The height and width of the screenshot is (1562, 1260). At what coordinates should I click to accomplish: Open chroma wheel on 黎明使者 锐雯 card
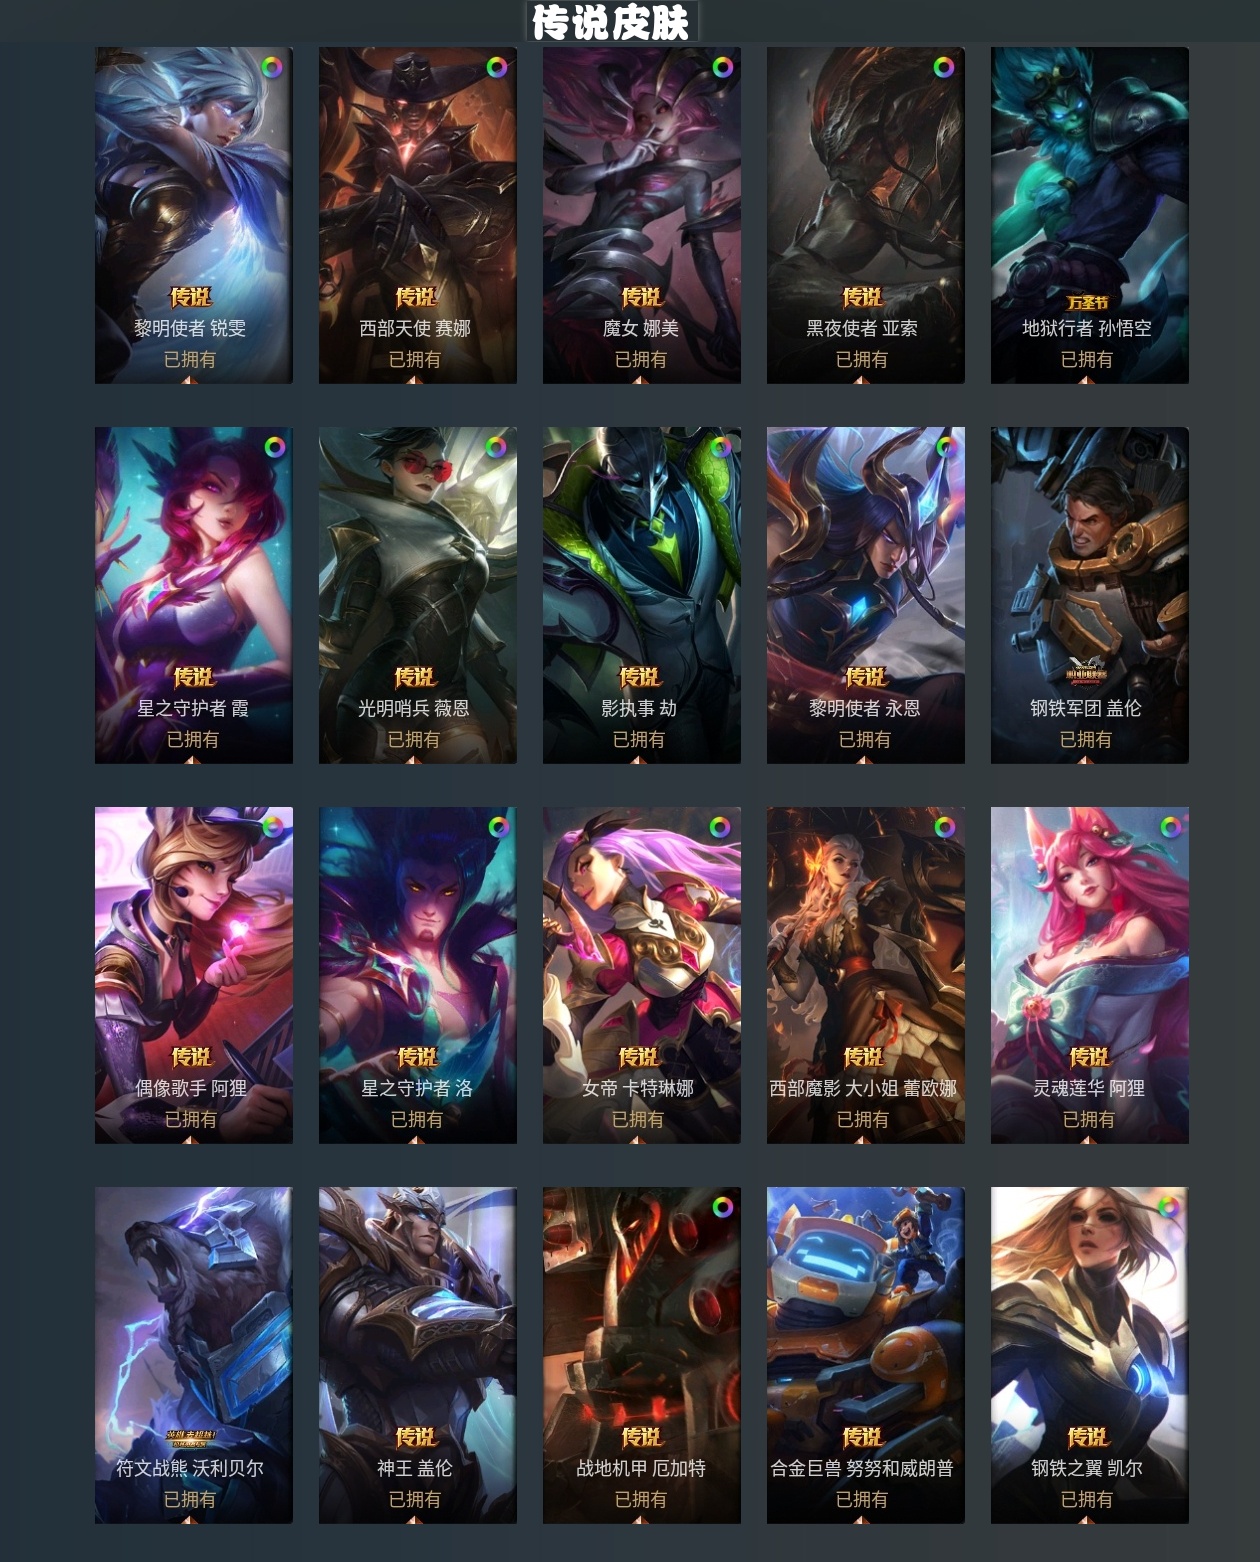(272, 68)
